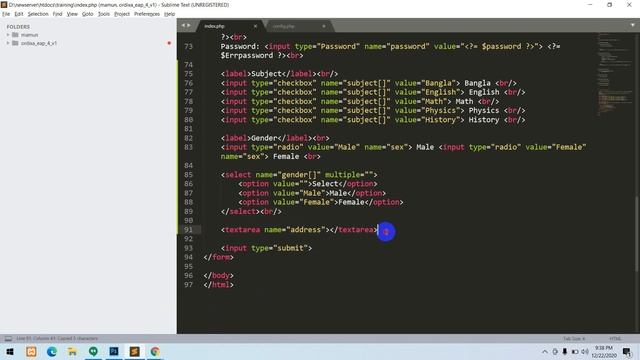
Task: Click line number 97 in the gutter
Action: point(188,285)
